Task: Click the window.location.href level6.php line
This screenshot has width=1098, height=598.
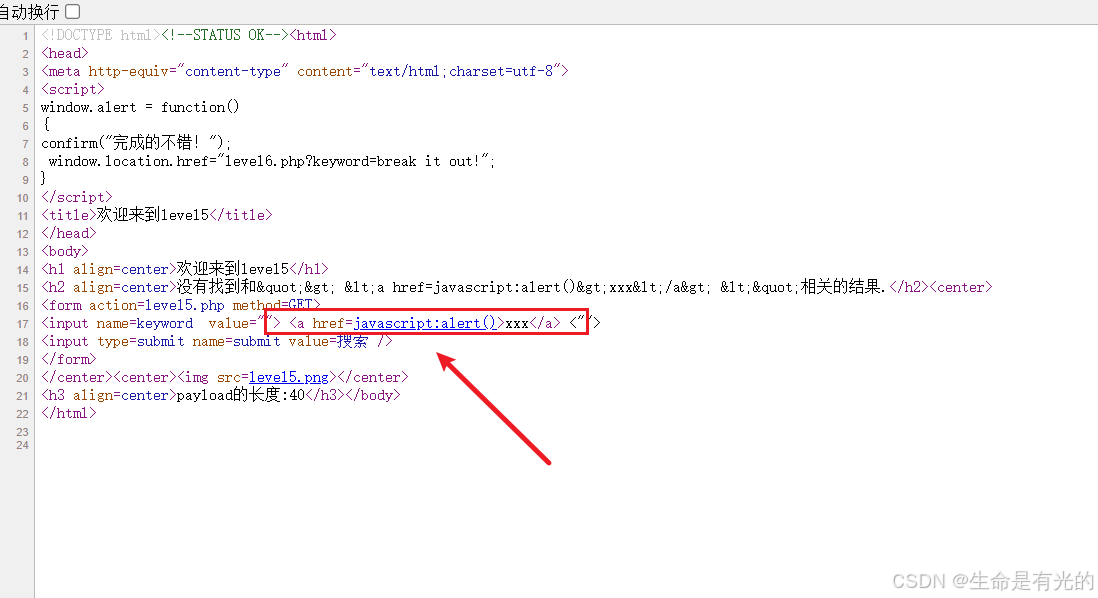Action: pyautogui.click(x=272, y=161)
